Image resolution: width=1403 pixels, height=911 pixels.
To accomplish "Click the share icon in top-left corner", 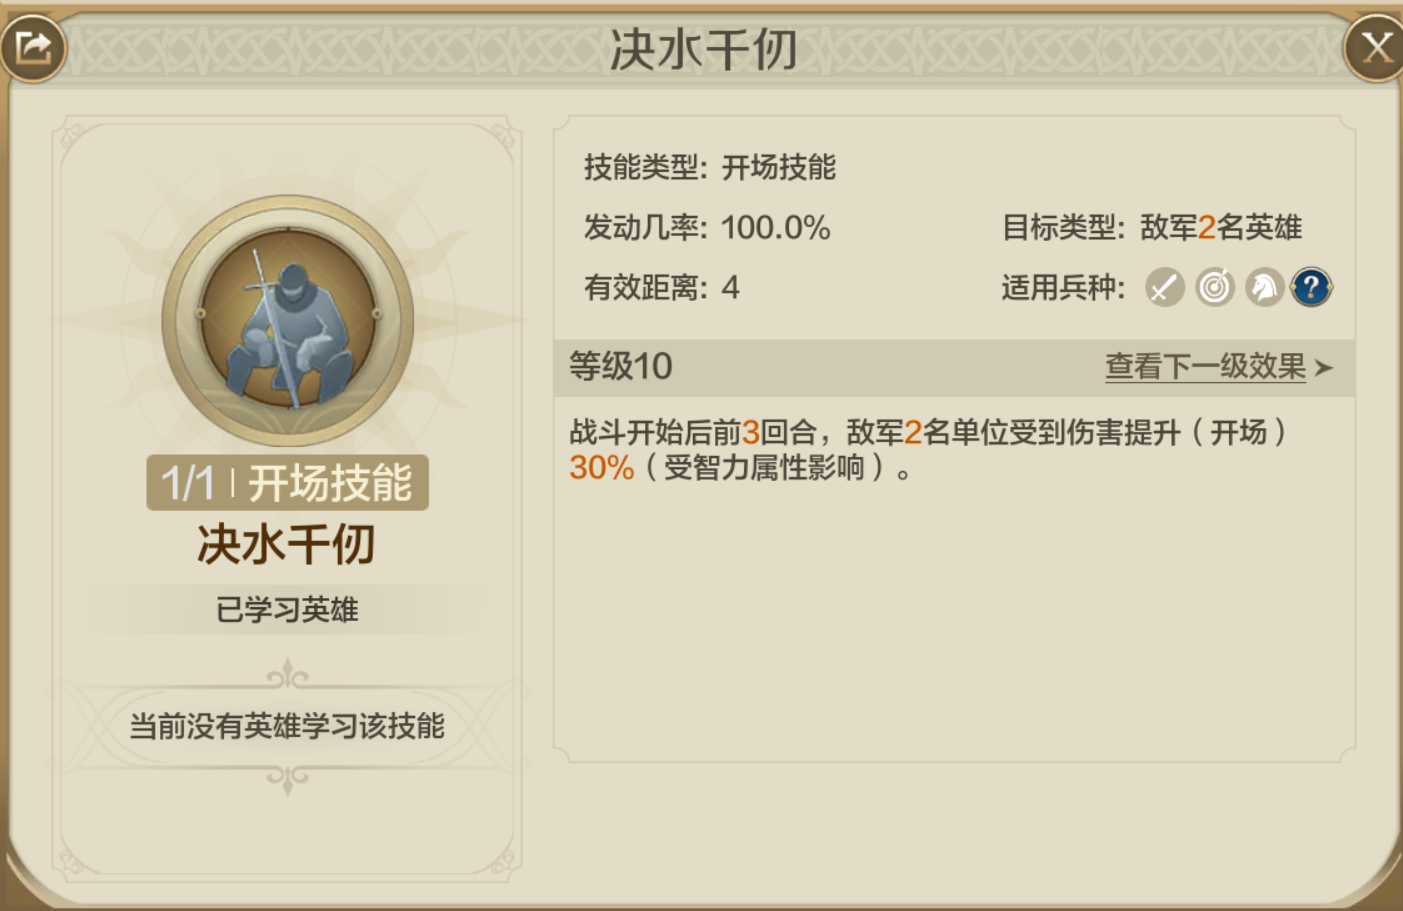I will (33, 48).
